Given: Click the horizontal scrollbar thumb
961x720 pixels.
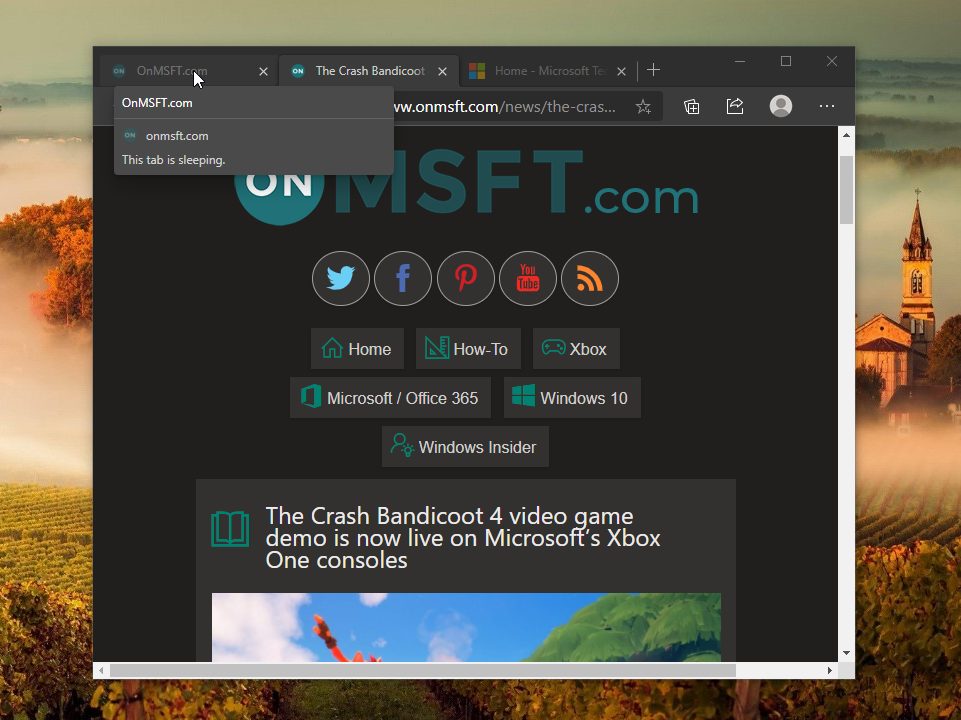Looking at the screenshot, I should (423, 670).
